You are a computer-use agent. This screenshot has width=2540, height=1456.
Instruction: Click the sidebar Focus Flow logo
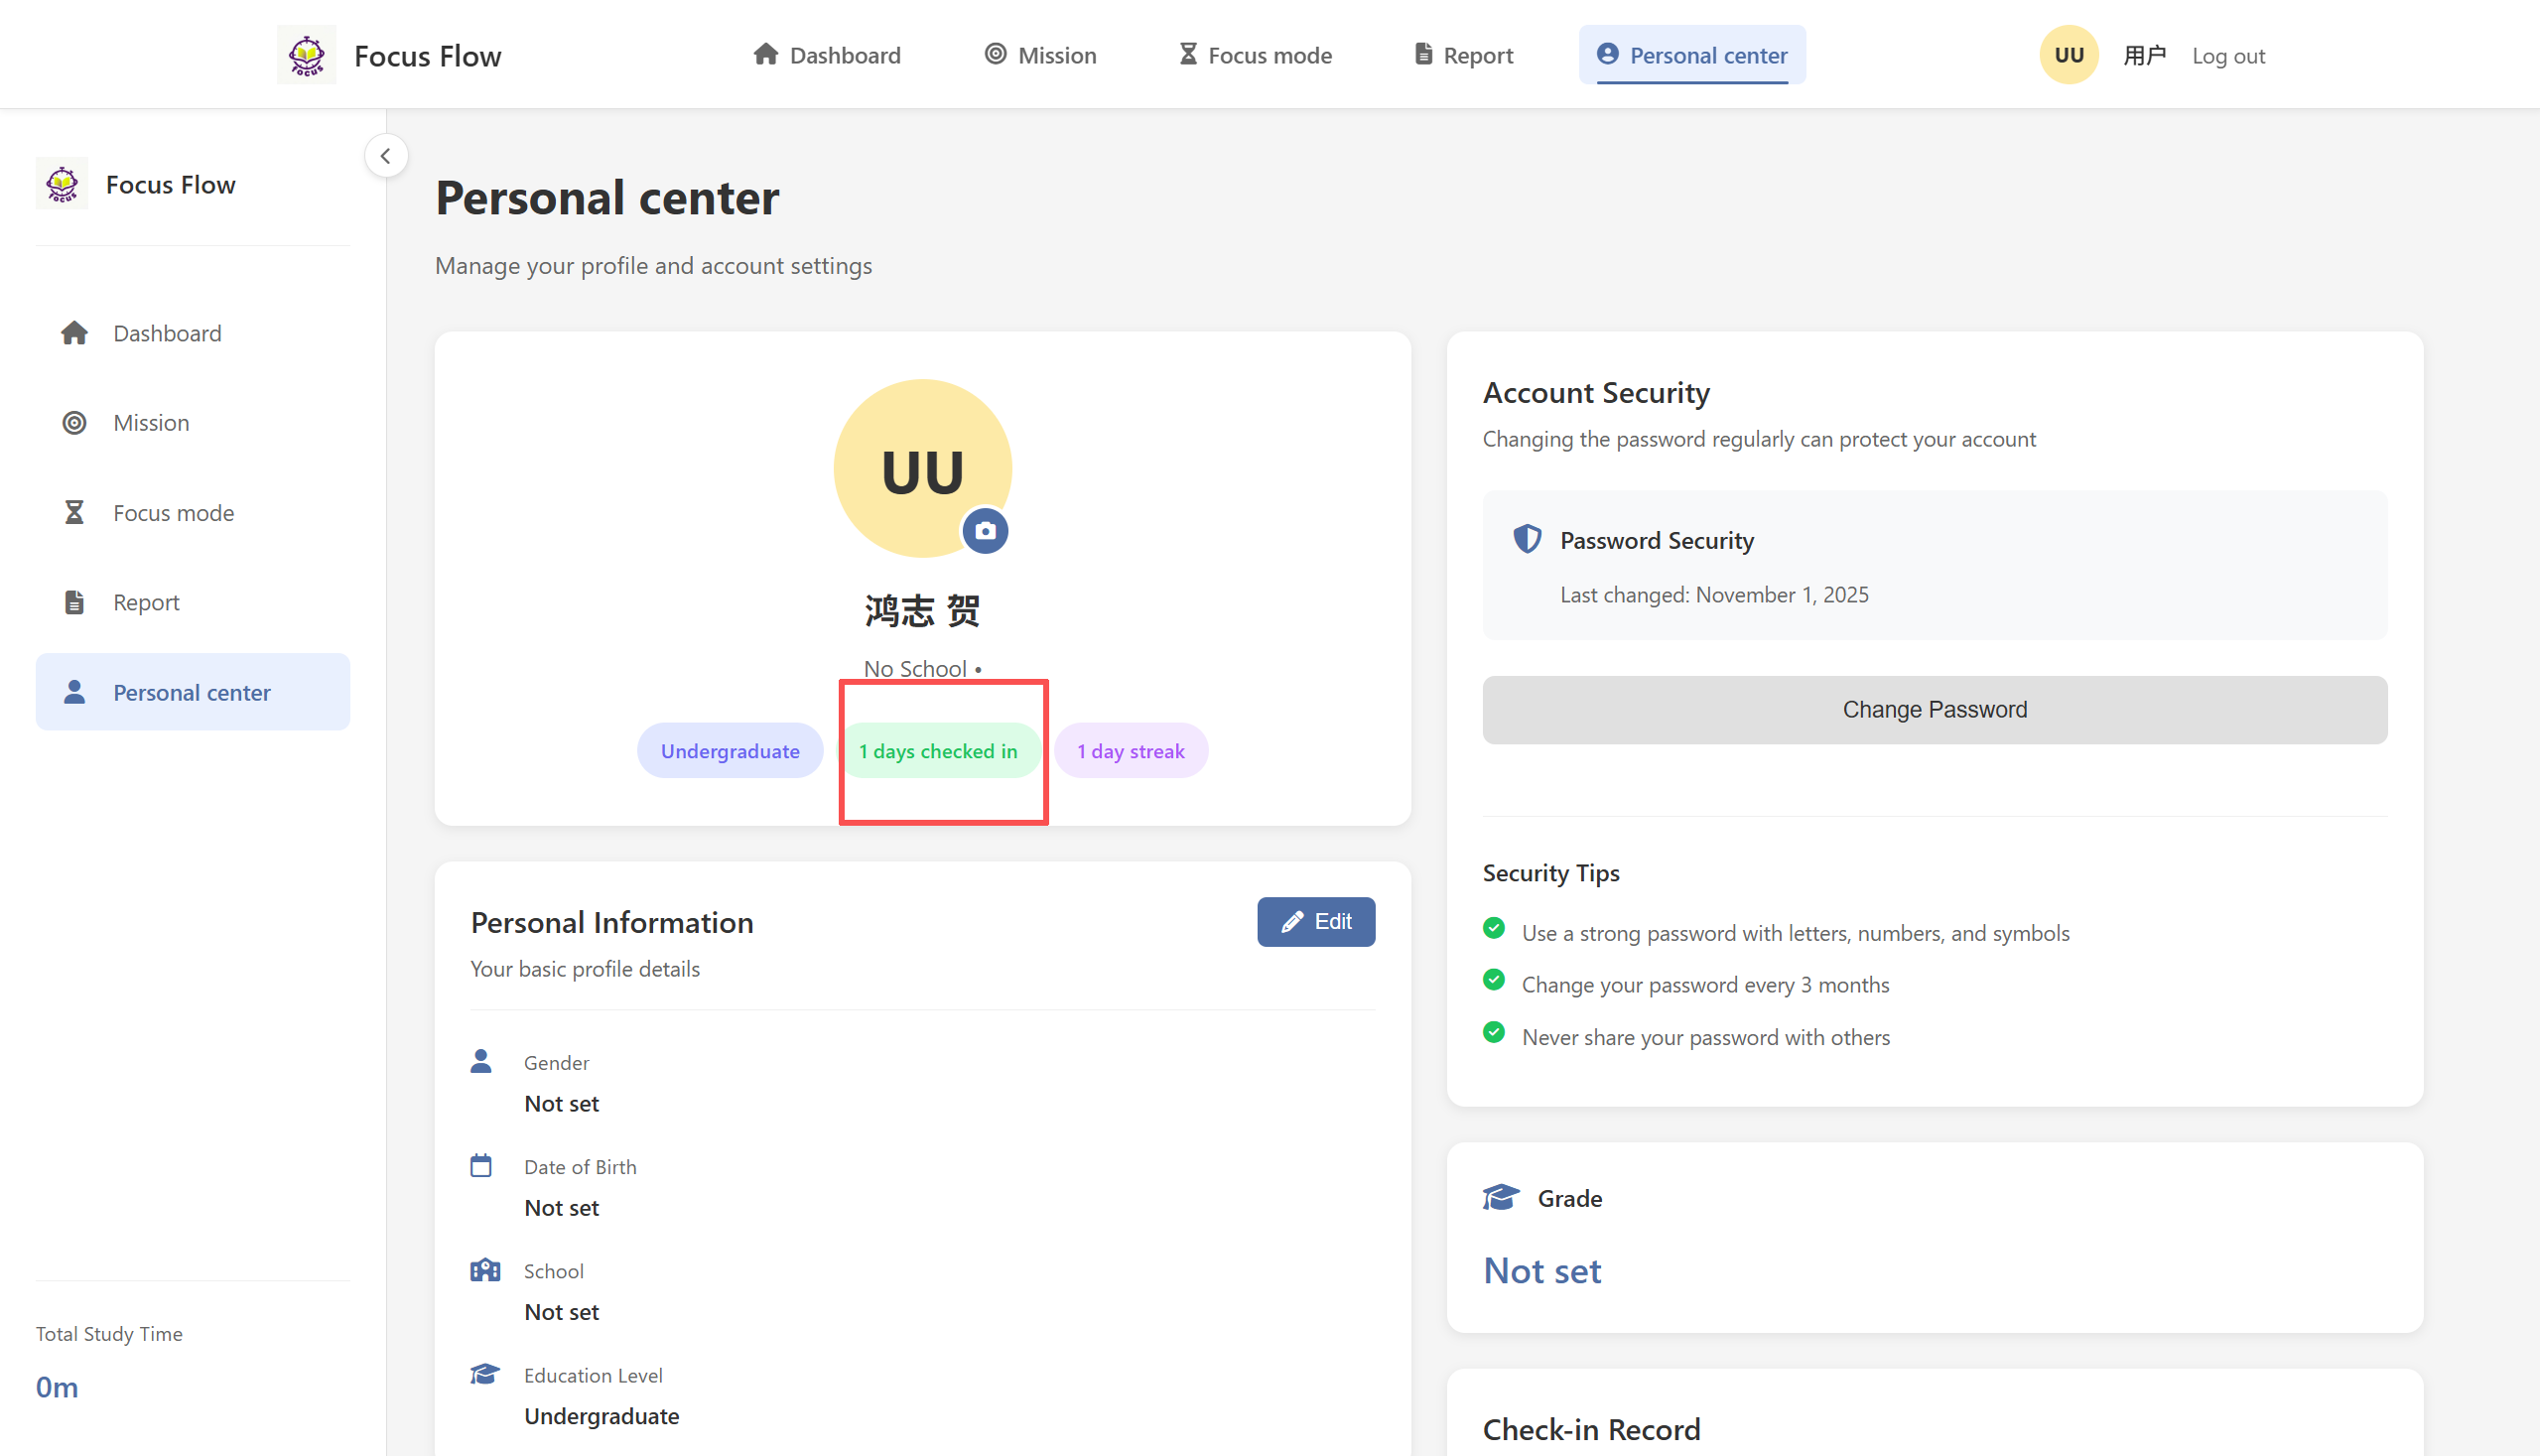[x=62, y=184]
